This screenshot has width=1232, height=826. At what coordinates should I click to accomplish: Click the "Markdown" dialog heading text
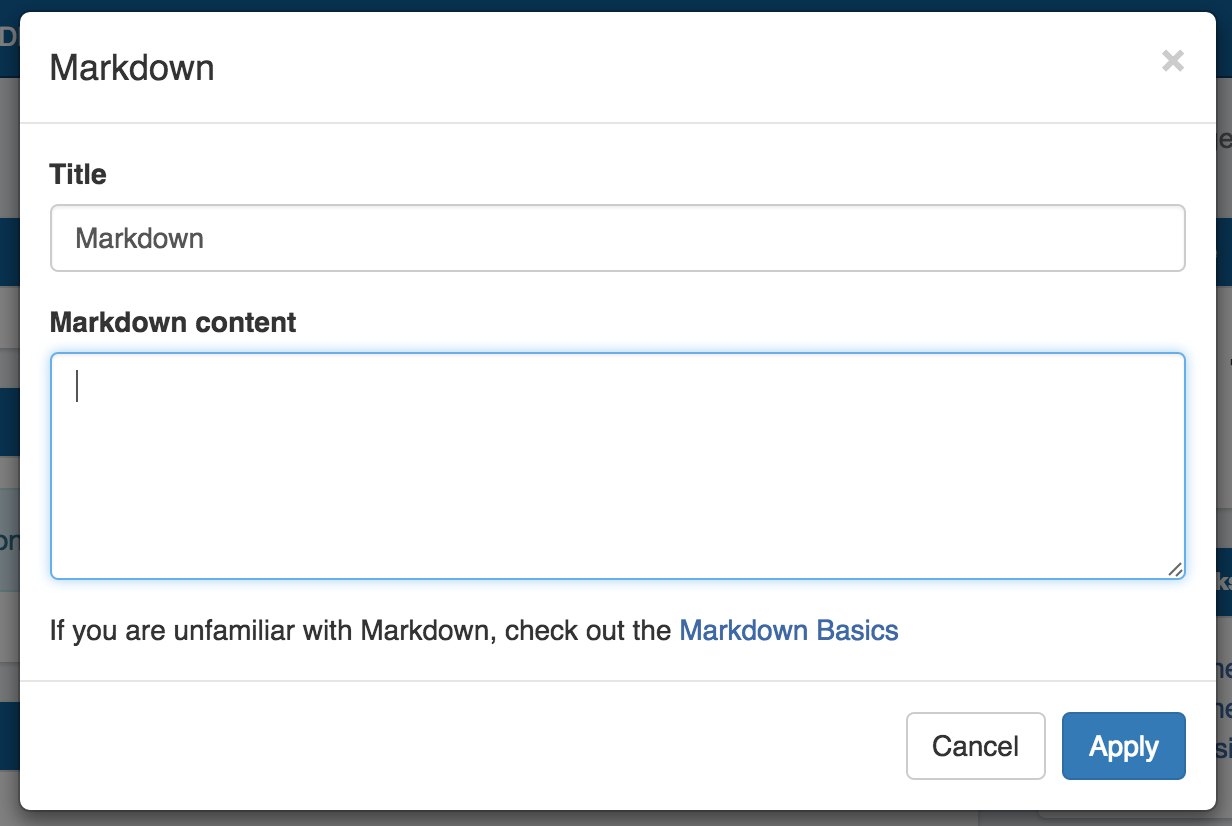pyautogui.click(x=132, y=68)
